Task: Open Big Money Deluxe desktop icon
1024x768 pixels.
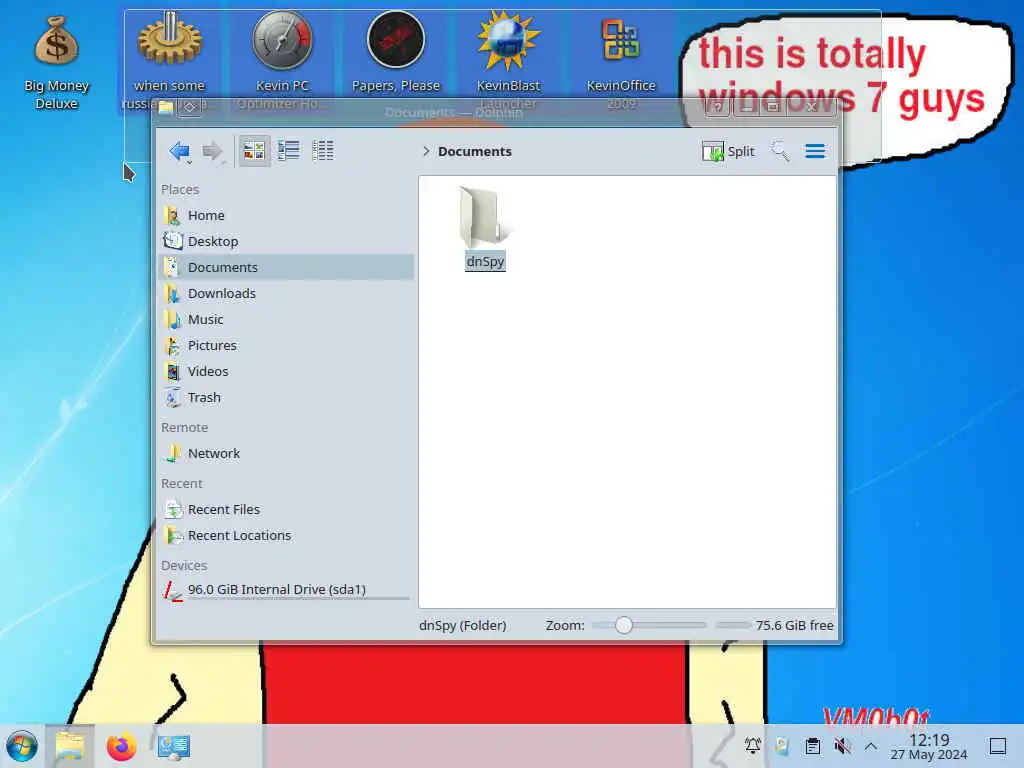Action: 56,62
